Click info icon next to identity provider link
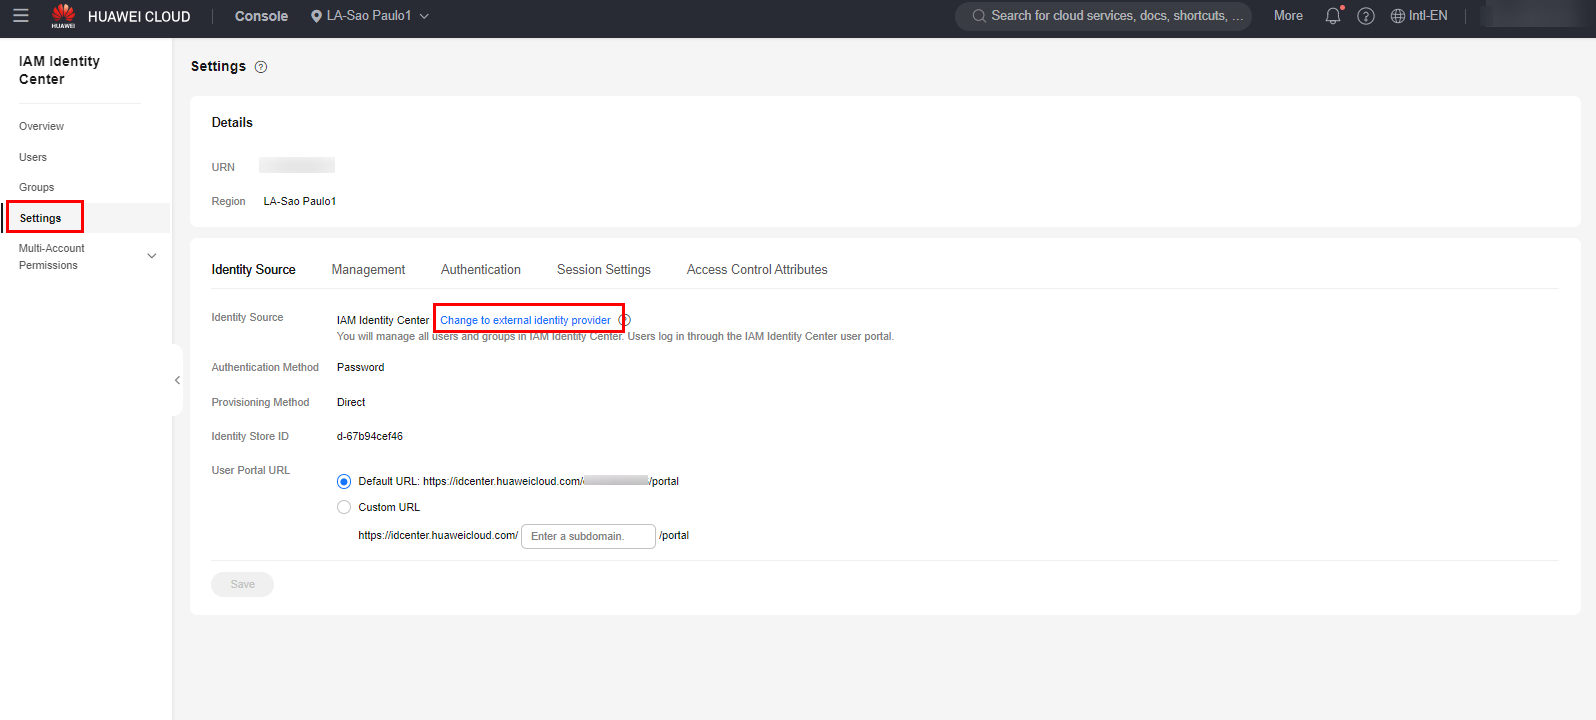 pyautogui.click(x=625, y=320)
